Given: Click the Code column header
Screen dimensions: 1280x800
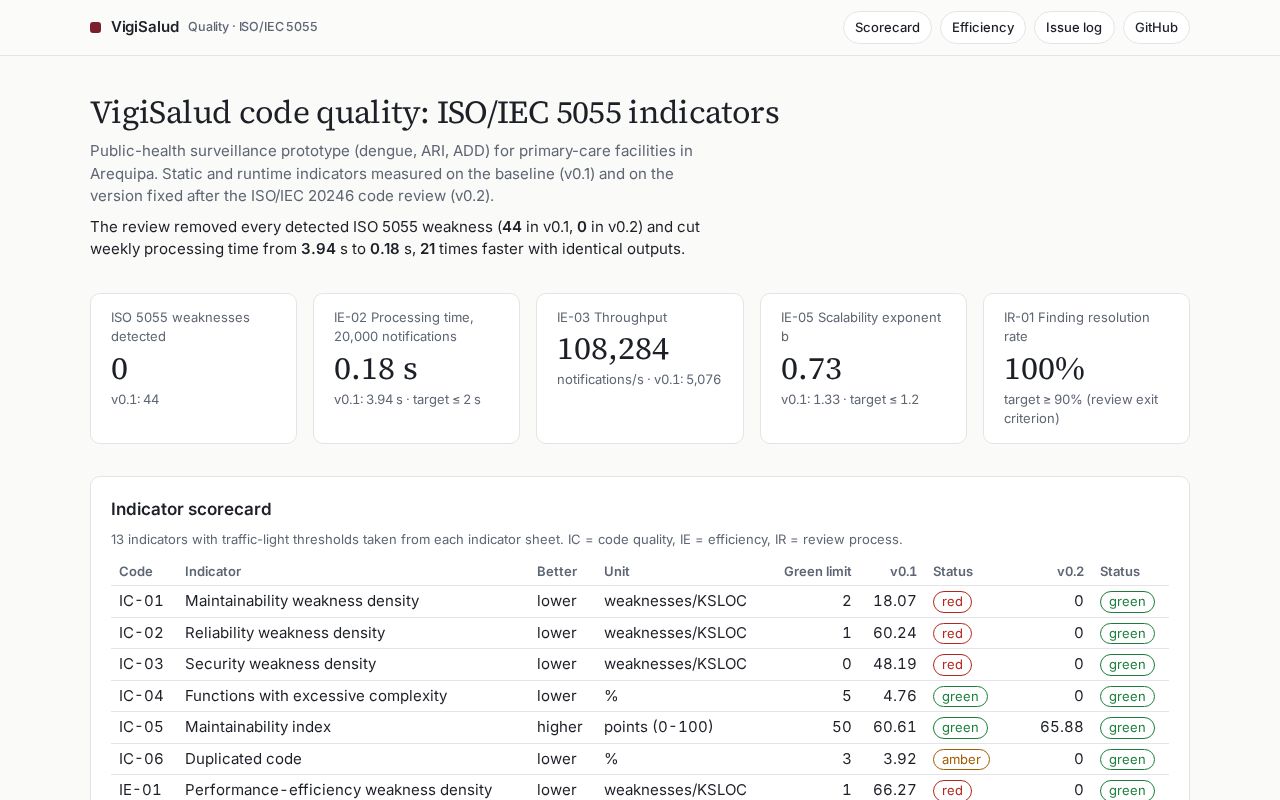Looking at the screenshot, I should click(x=136, y=571).
